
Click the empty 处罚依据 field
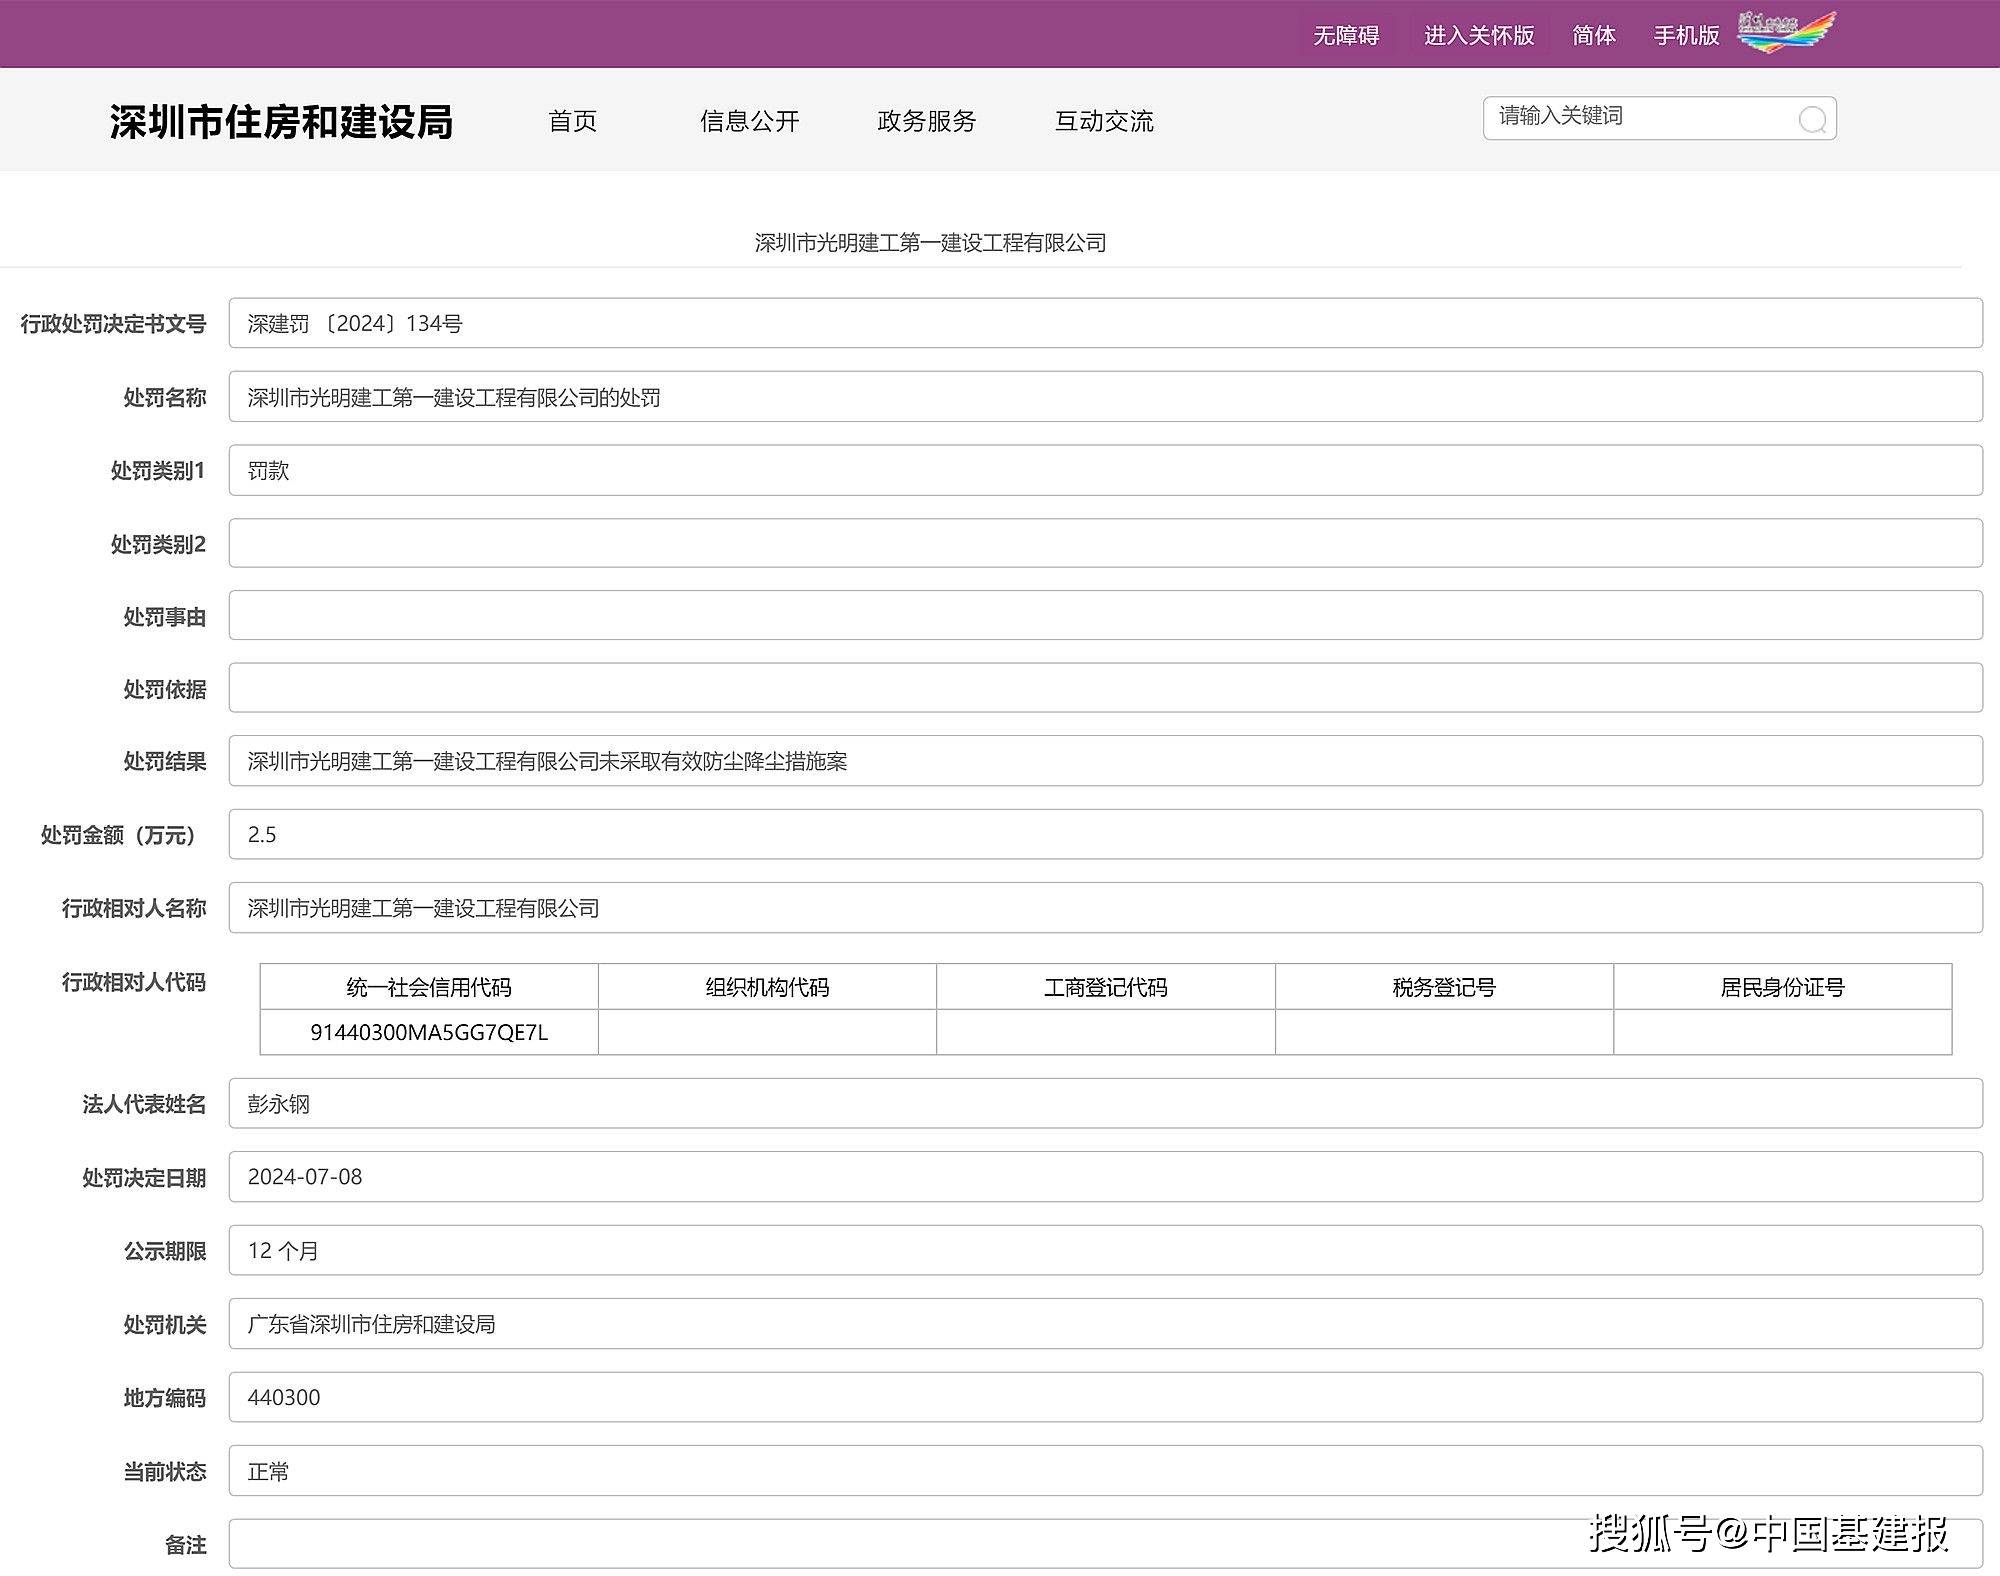pyautogui.click(x=1105, y=688)
